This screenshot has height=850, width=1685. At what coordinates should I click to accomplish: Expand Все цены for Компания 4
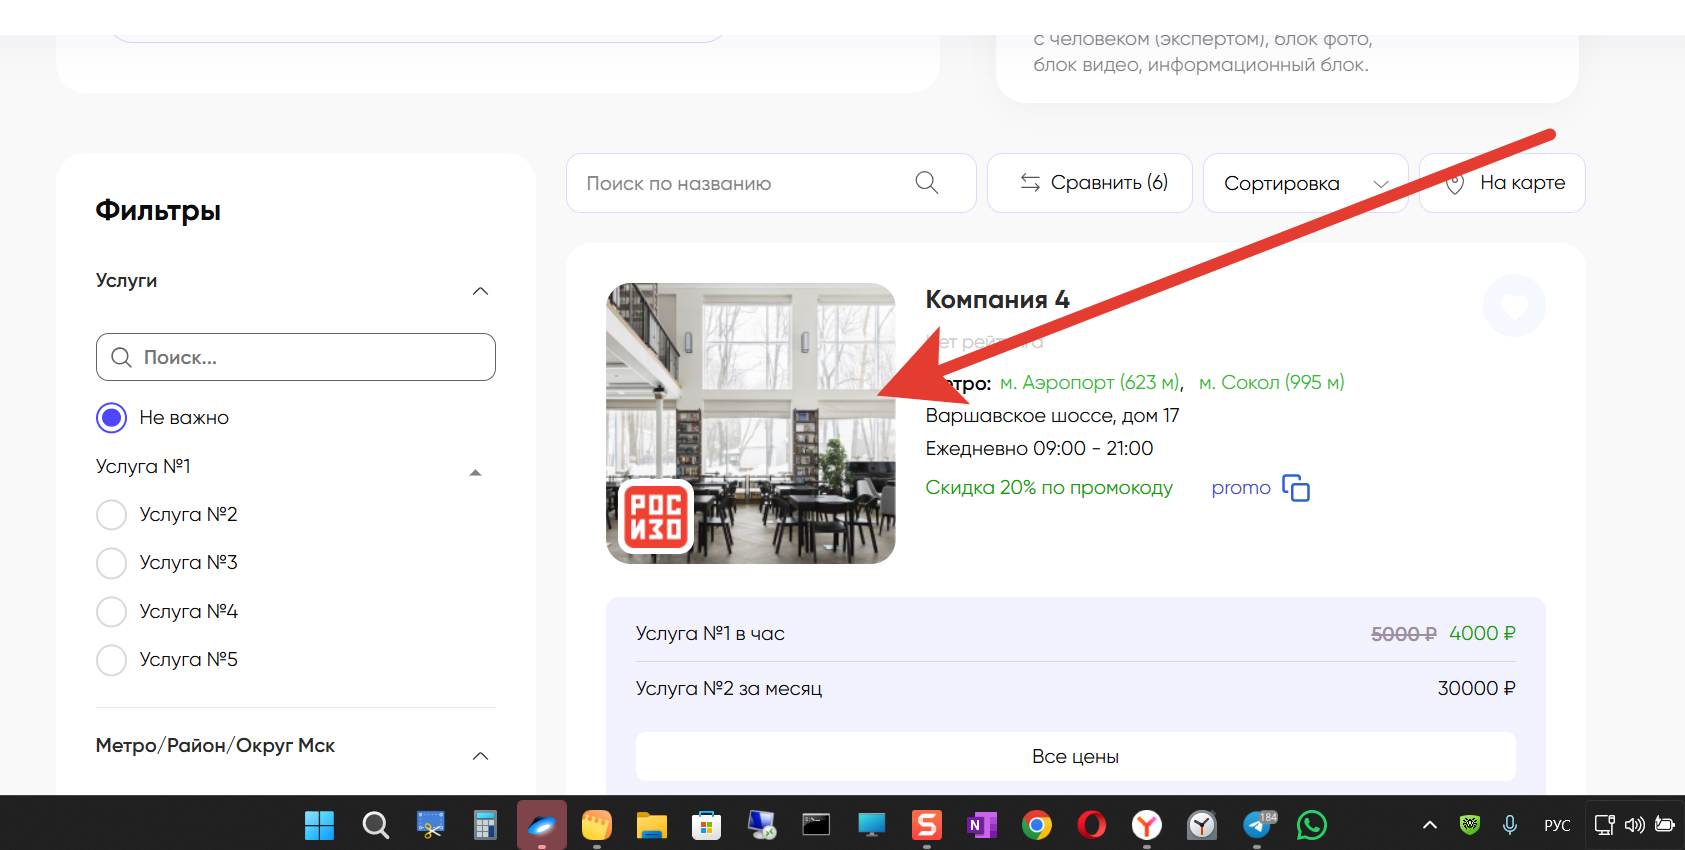[x=1075, y=757]
